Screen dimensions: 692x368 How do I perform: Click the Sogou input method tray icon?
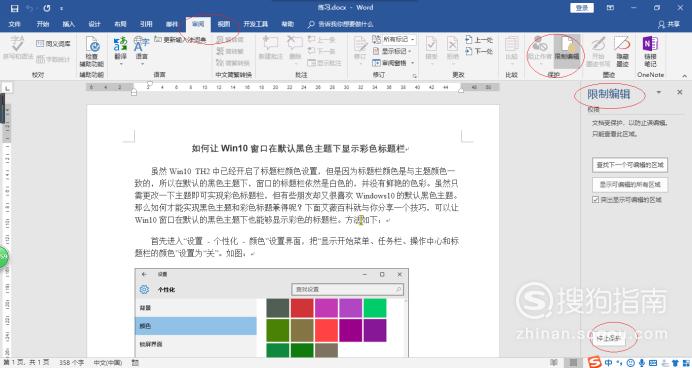pos(594,363)
